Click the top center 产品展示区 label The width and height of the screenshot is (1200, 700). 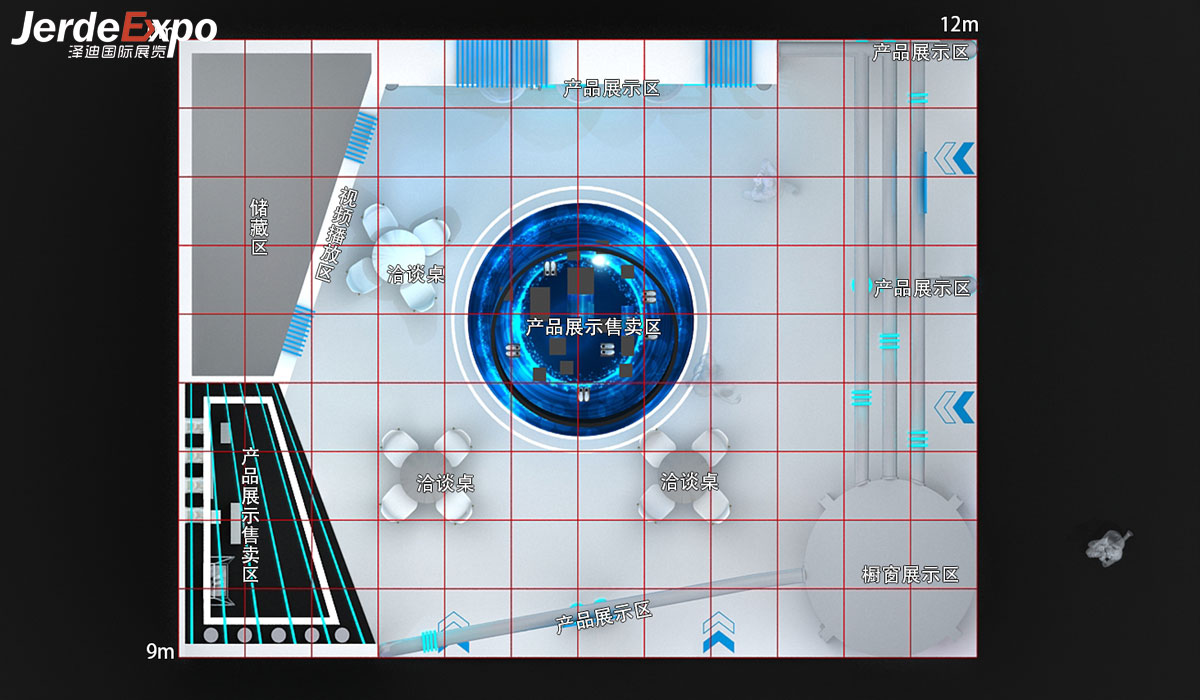click(x=611, y=89)
